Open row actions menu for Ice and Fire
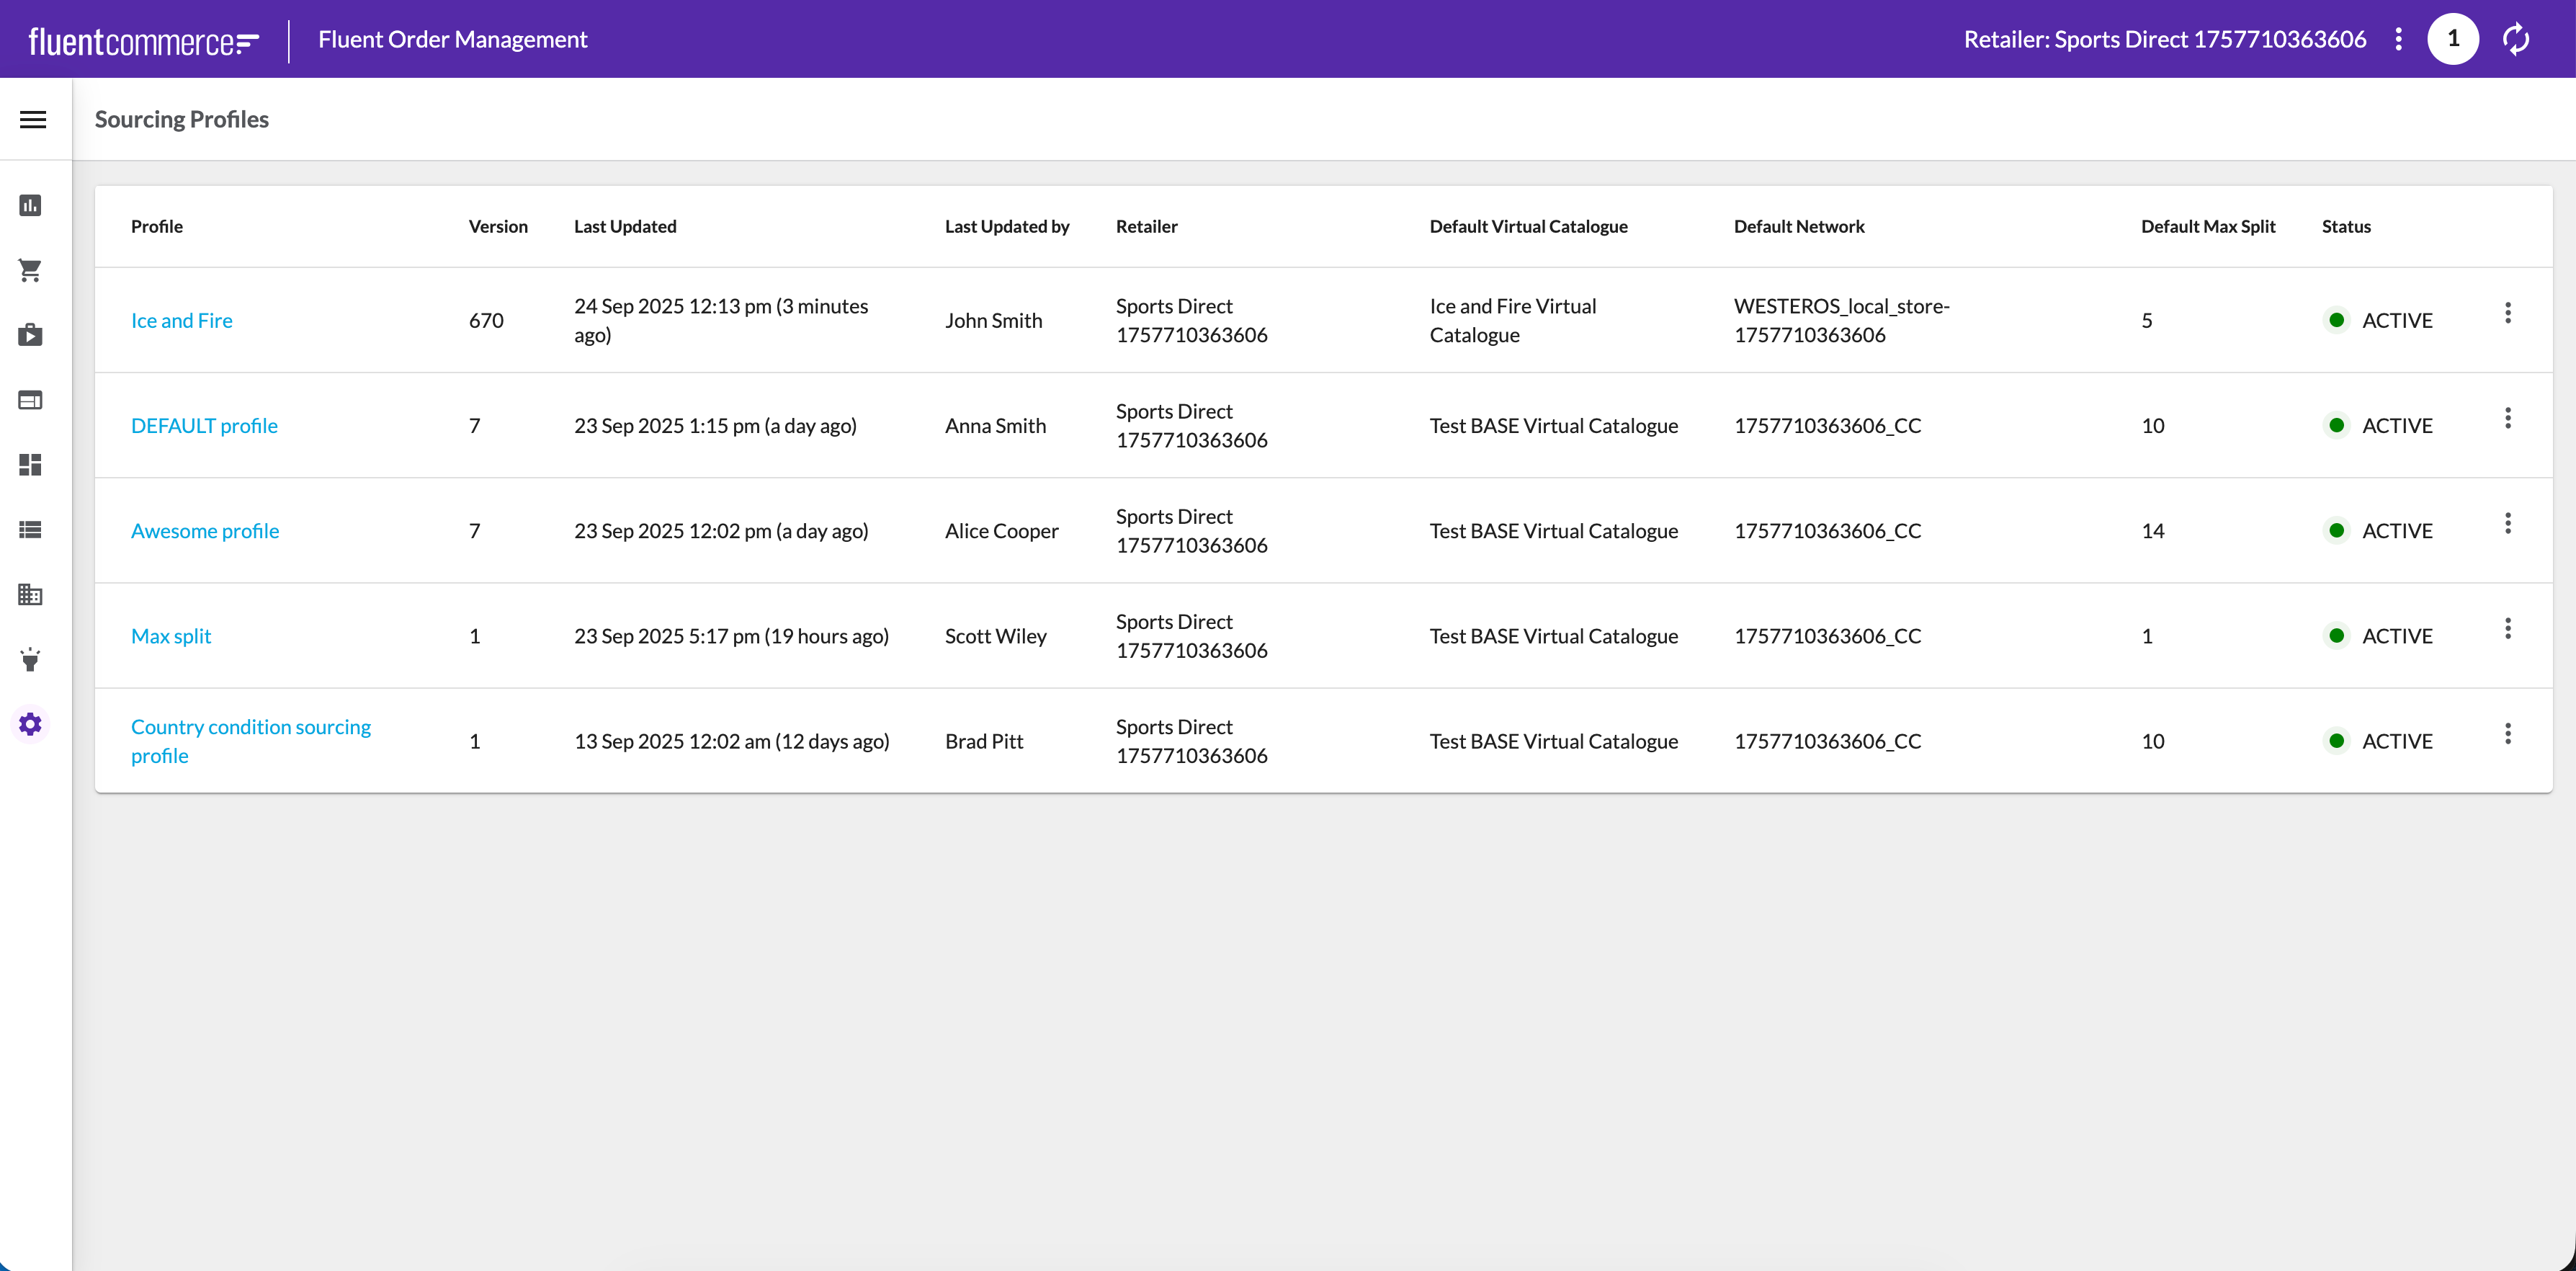 pos(2507,313)
